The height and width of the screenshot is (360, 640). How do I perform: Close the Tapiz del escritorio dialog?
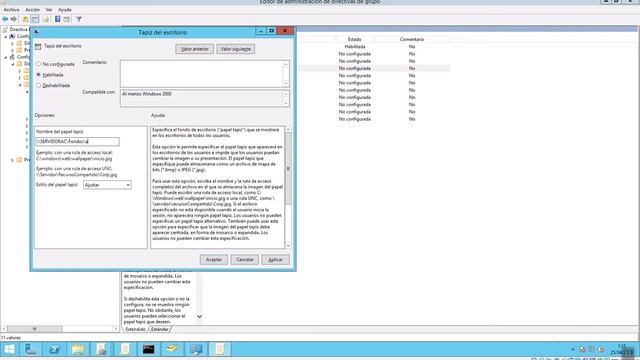click(x=285, y=31)
